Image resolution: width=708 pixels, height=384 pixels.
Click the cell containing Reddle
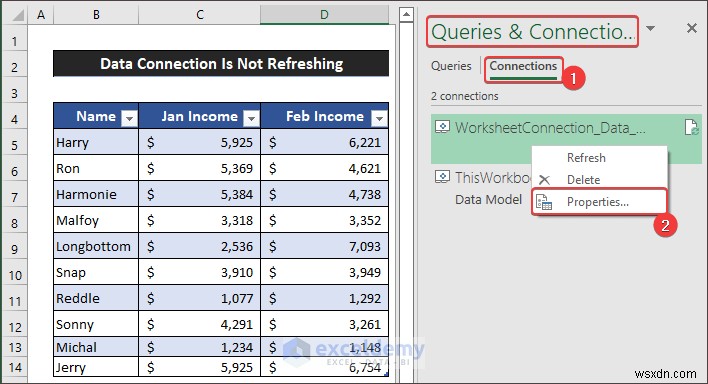click(x=96, y=298)
